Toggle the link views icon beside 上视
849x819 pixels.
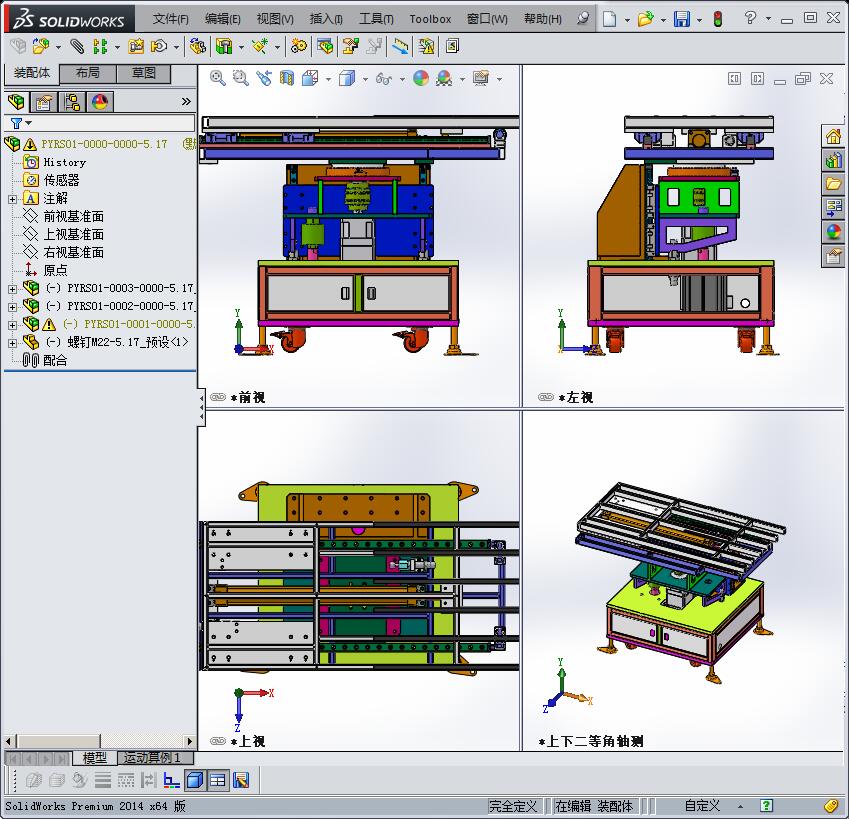click(218, 741)
